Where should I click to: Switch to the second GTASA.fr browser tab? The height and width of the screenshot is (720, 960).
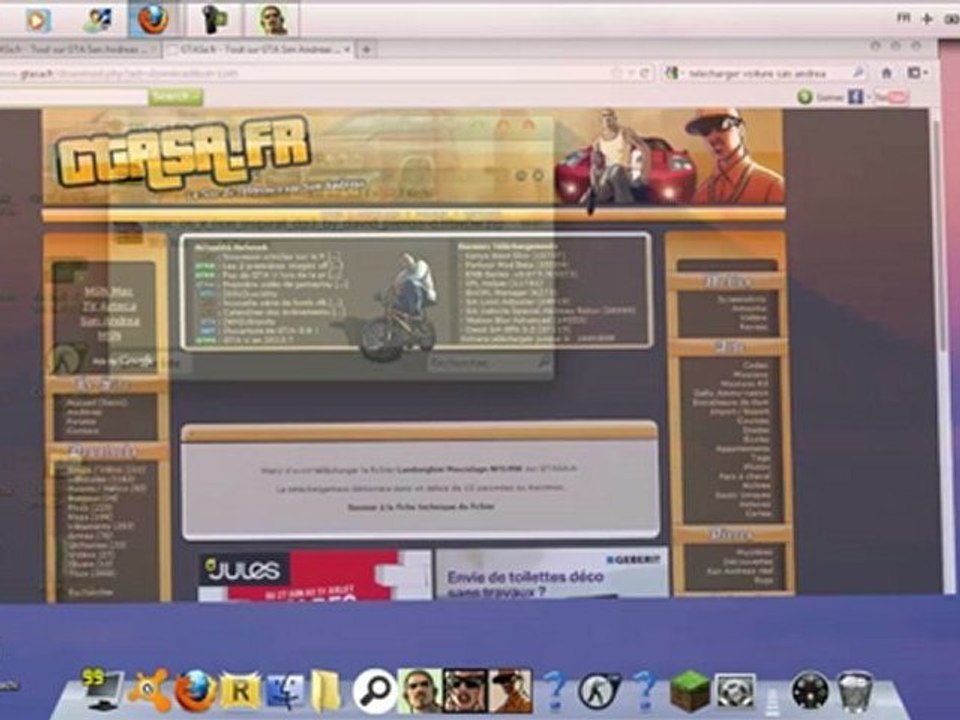258,50
